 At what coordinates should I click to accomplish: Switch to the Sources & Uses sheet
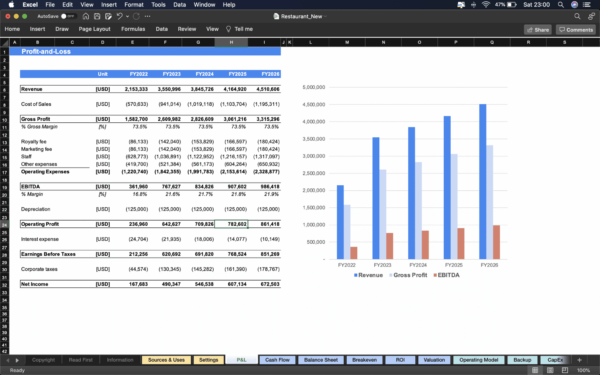click(x=166, y=360)
